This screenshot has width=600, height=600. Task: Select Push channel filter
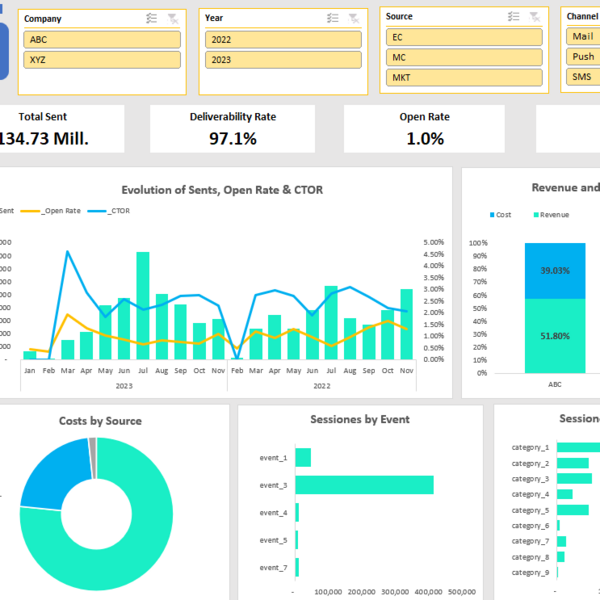click(x=583, y=57)
